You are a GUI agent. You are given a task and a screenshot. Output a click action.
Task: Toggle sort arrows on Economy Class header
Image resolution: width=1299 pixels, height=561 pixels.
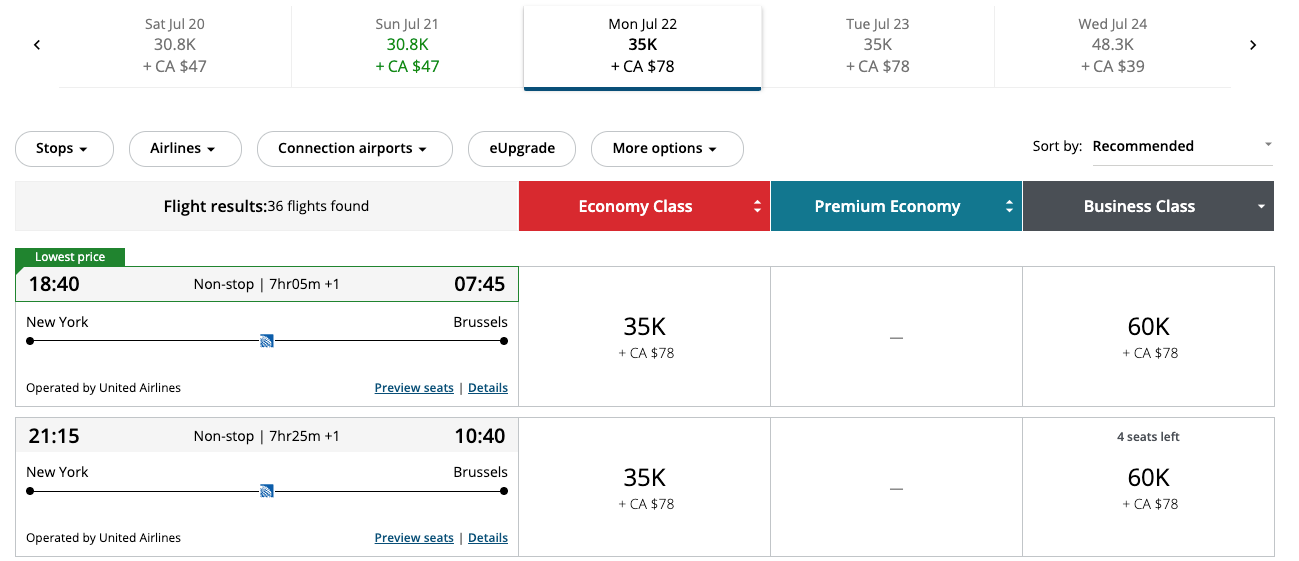757,207
